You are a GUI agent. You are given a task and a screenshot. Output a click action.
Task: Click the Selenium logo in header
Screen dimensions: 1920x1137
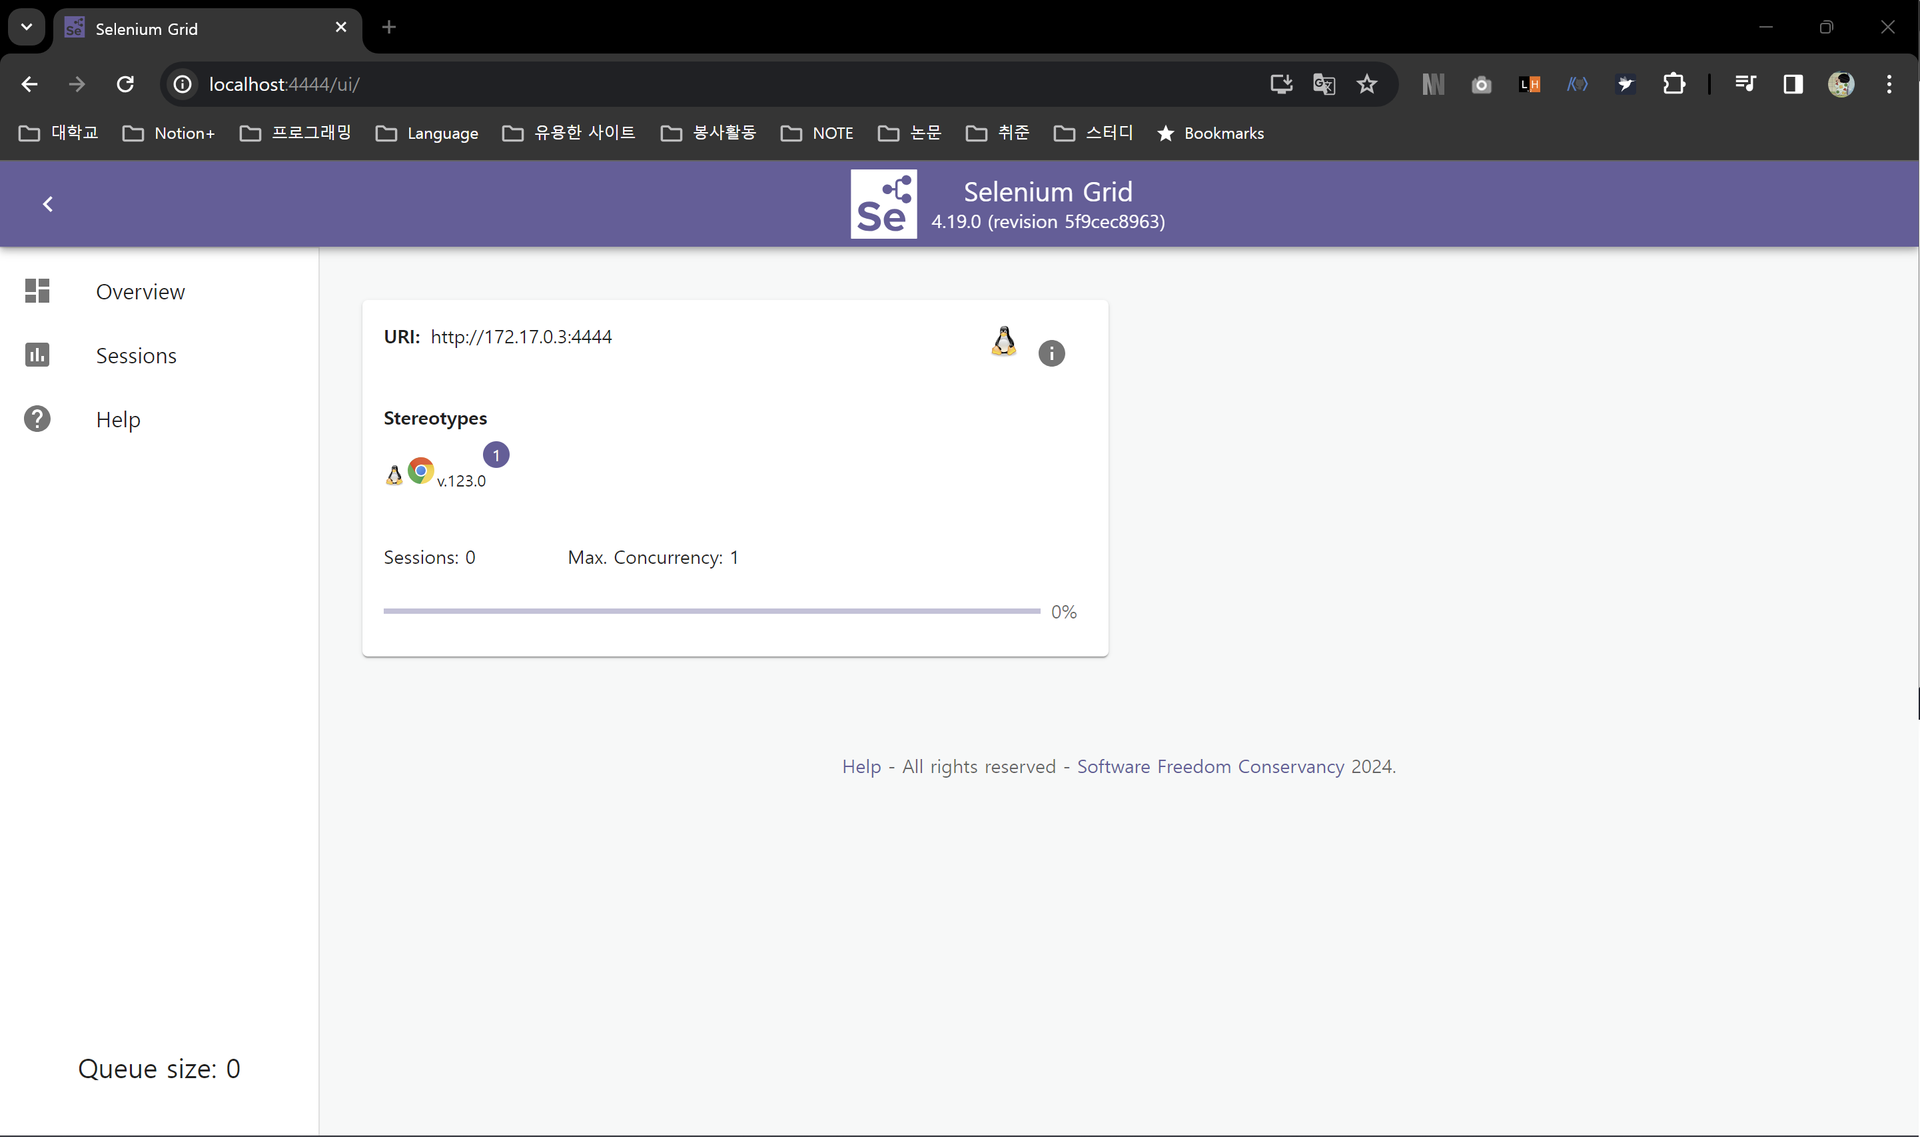[x=883, y=204]
